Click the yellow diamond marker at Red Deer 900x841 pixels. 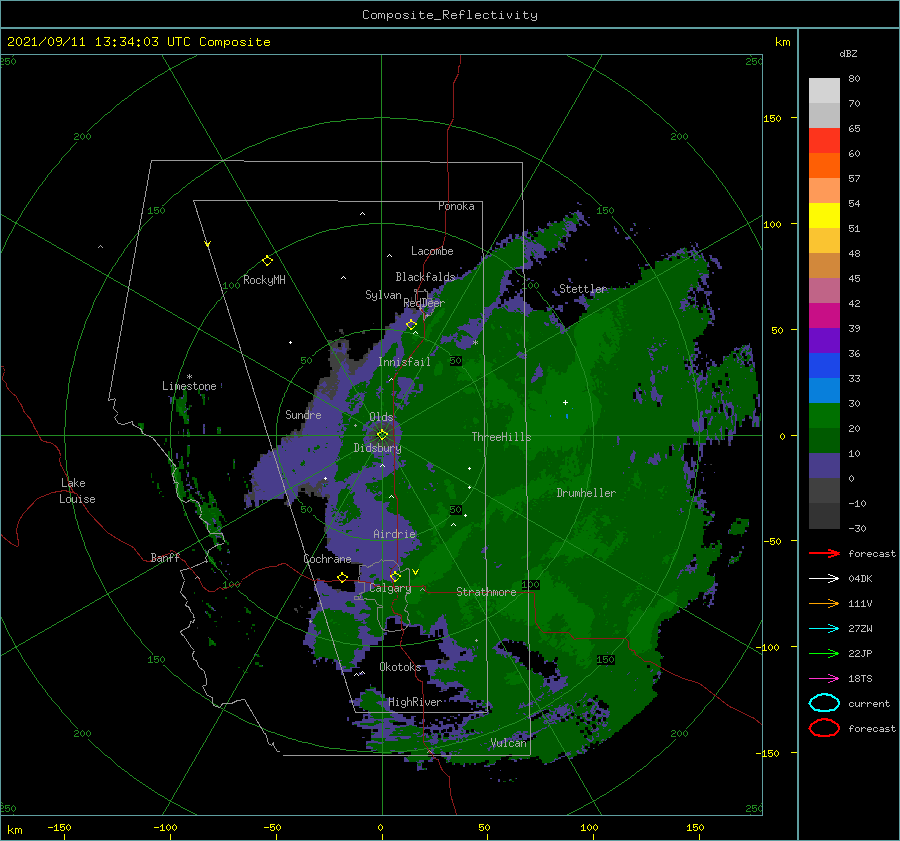pyautogui.click(x=411, y=325)
